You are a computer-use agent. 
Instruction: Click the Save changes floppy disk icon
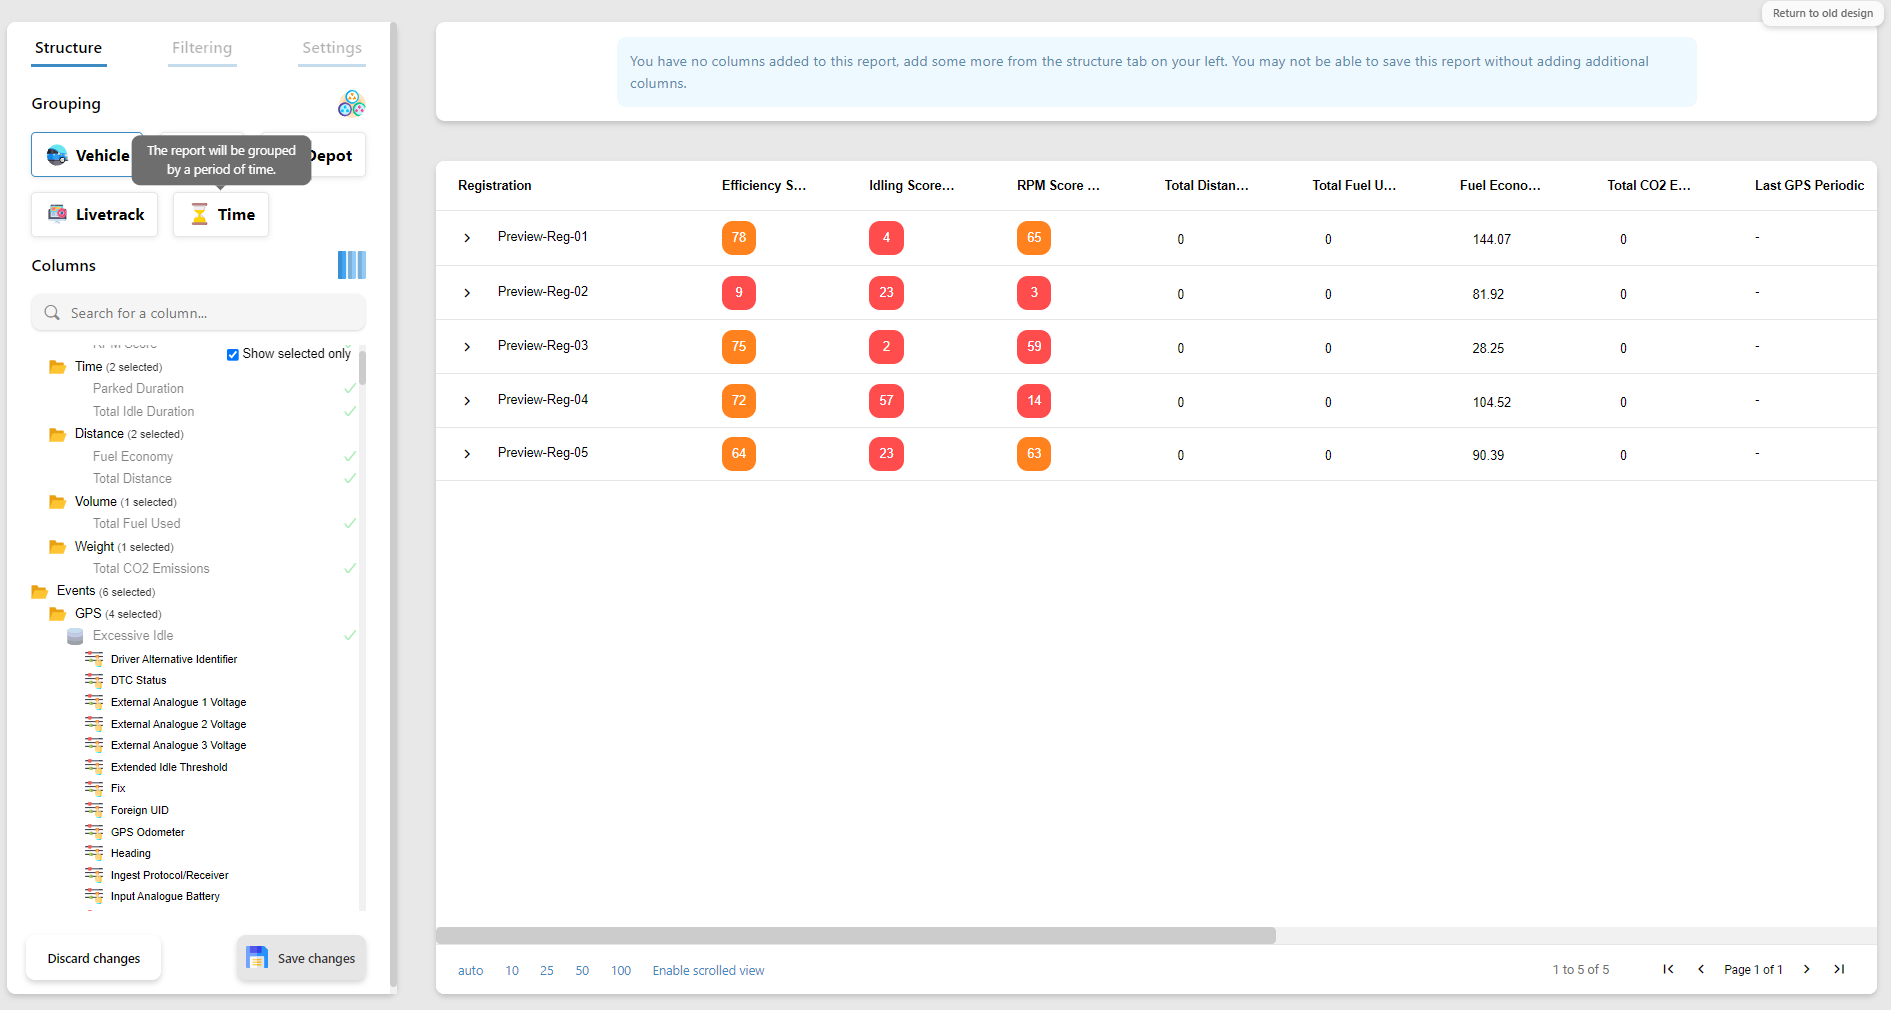tap(257, 957)
